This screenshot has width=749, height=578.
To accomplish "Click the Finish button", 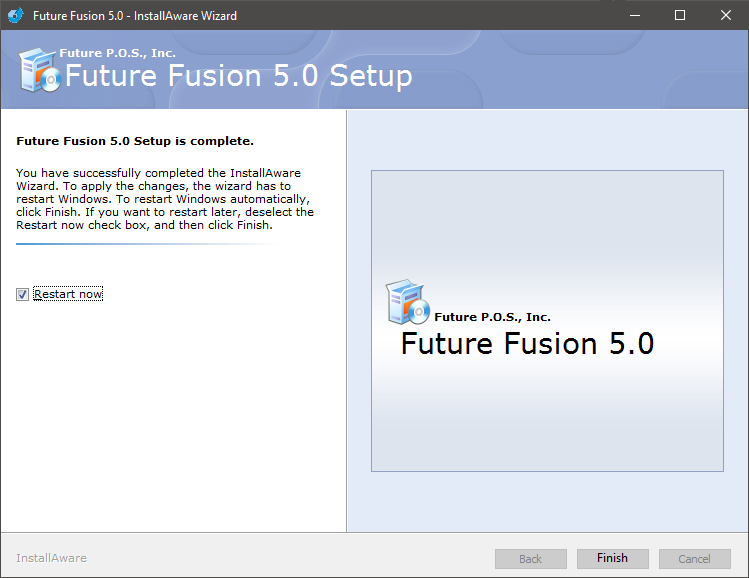I will pyautogui.click(x=612, y=558).
